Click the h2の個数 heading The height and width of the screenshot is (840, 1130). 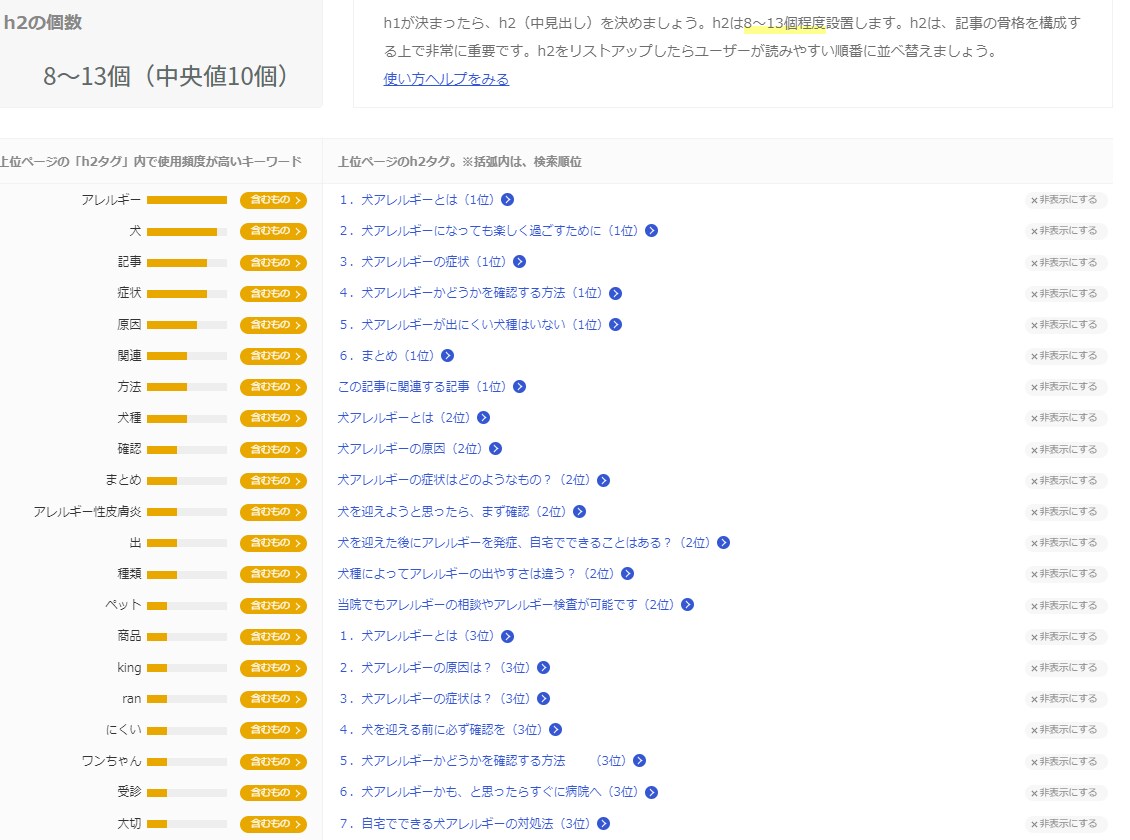tap(43, 22)
